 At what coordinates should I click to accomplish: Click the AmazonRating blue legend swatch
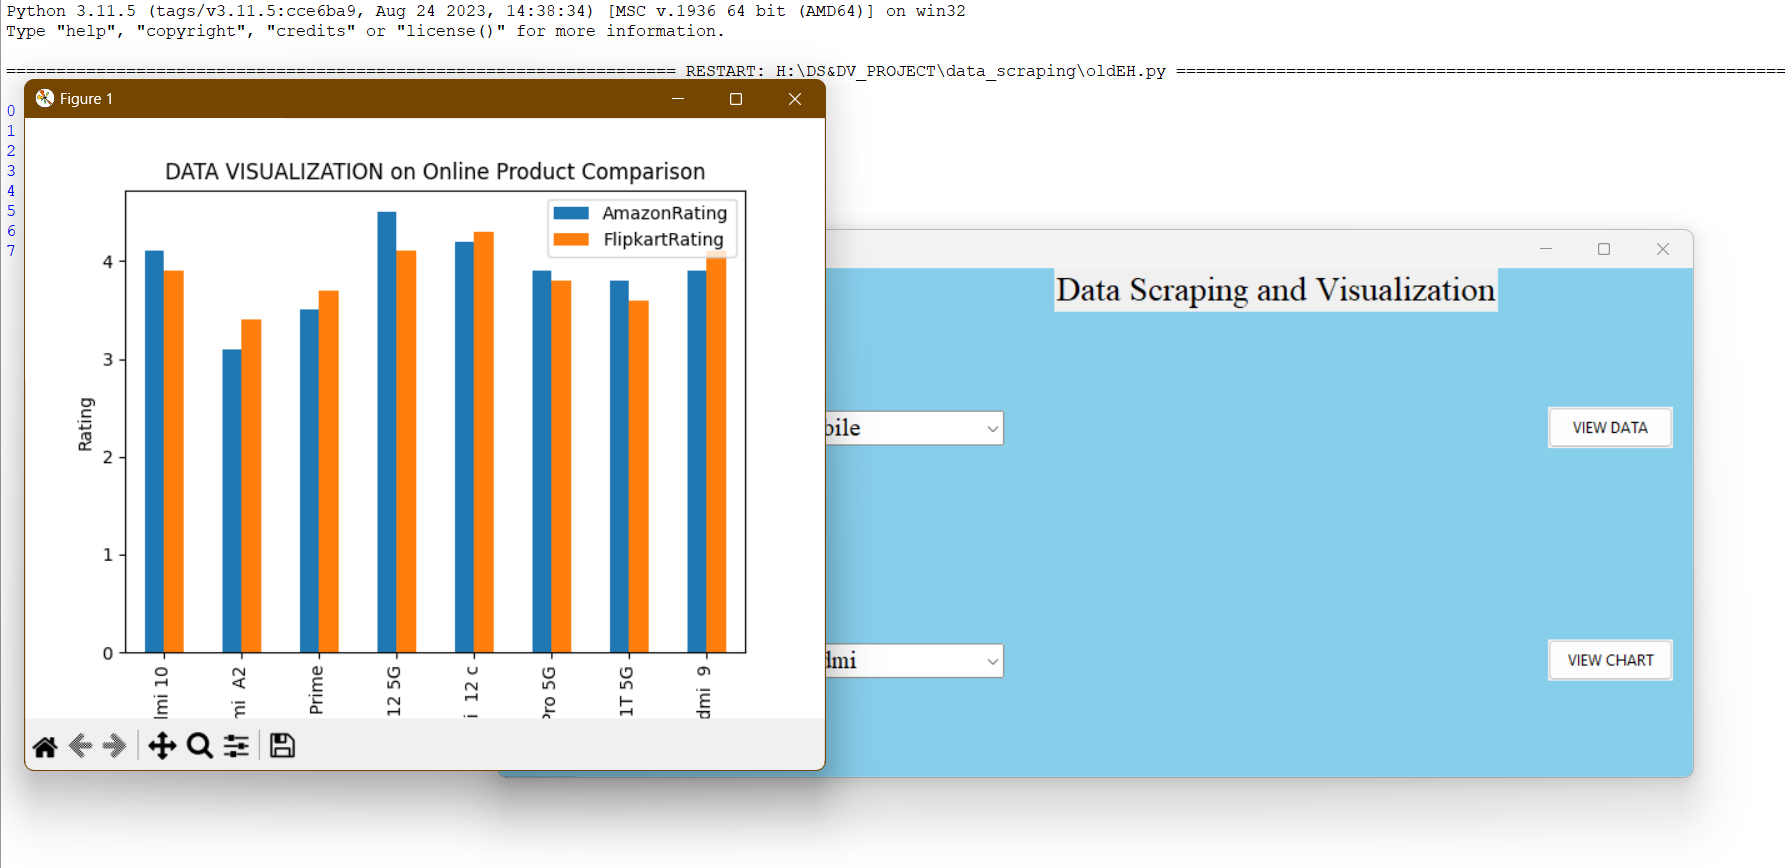pos(571,213)
